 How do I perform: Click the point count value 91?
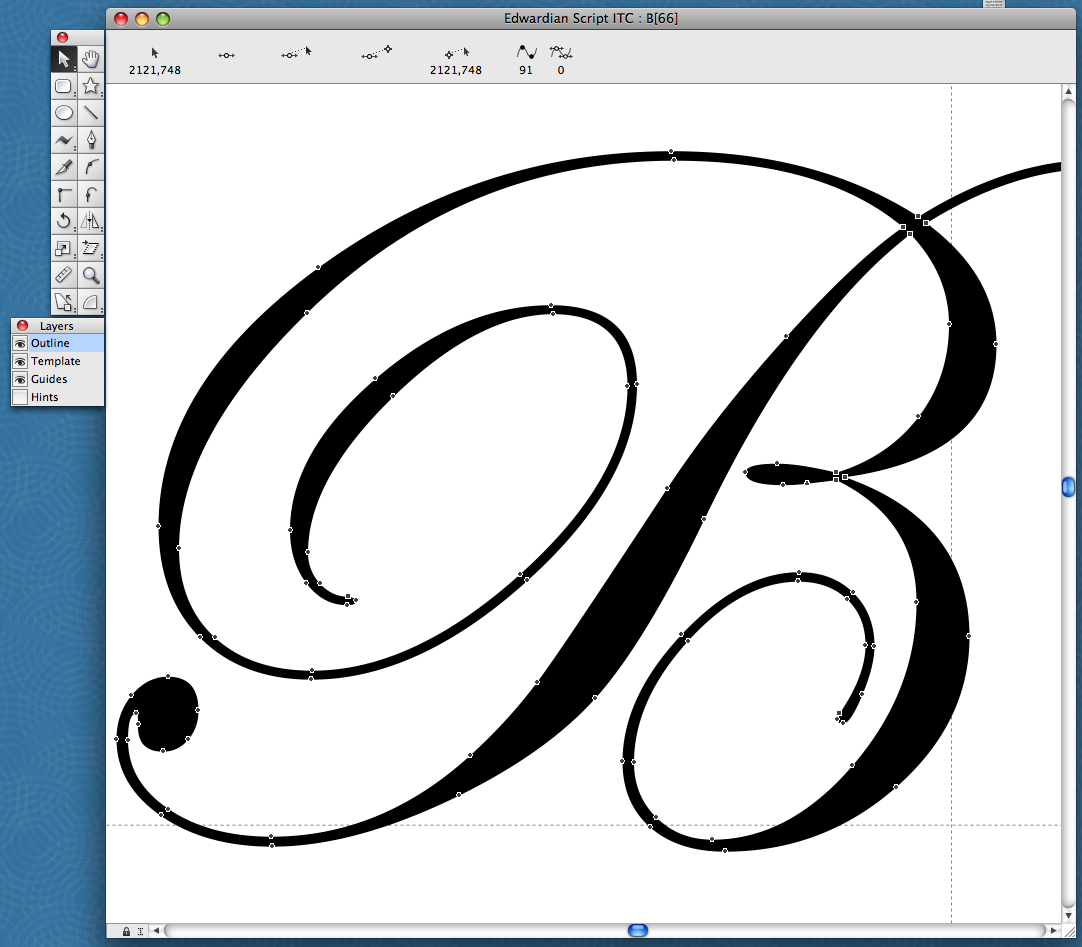tap(526, 70)
